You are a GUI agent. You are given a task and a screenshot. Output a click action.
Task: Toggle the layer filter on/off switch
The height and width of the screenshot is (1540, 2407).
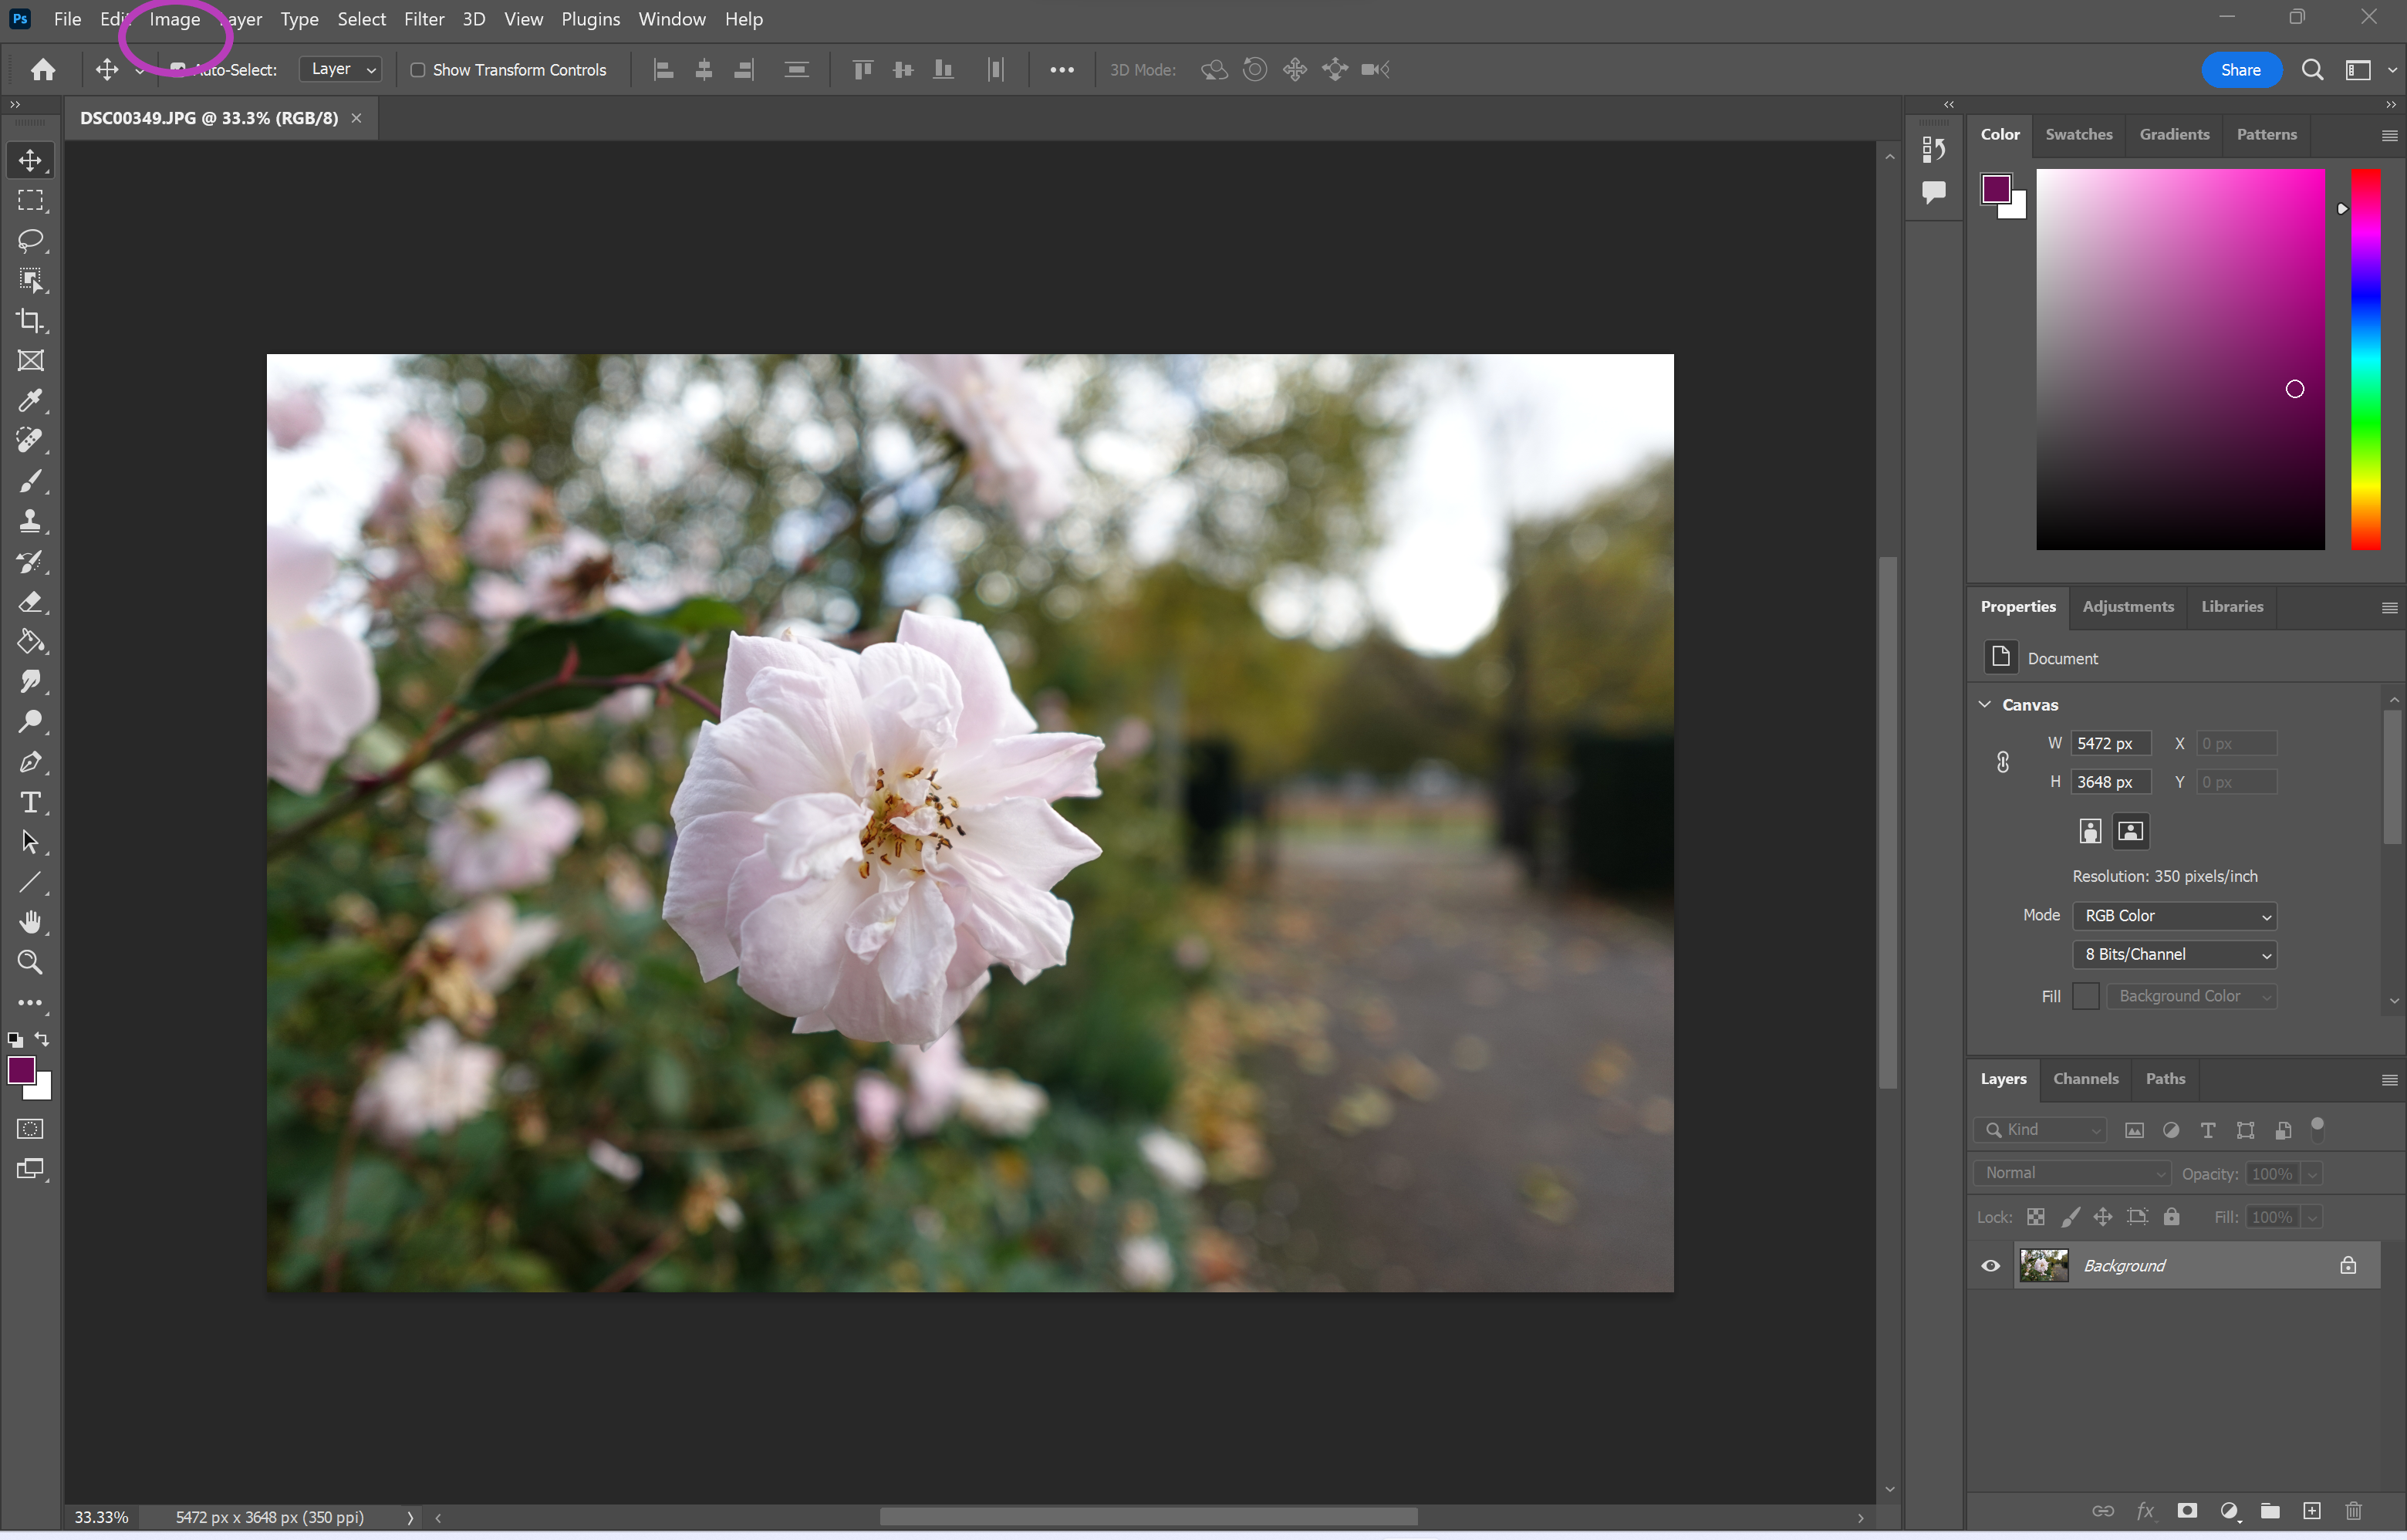click(x=2317, y=1129)
